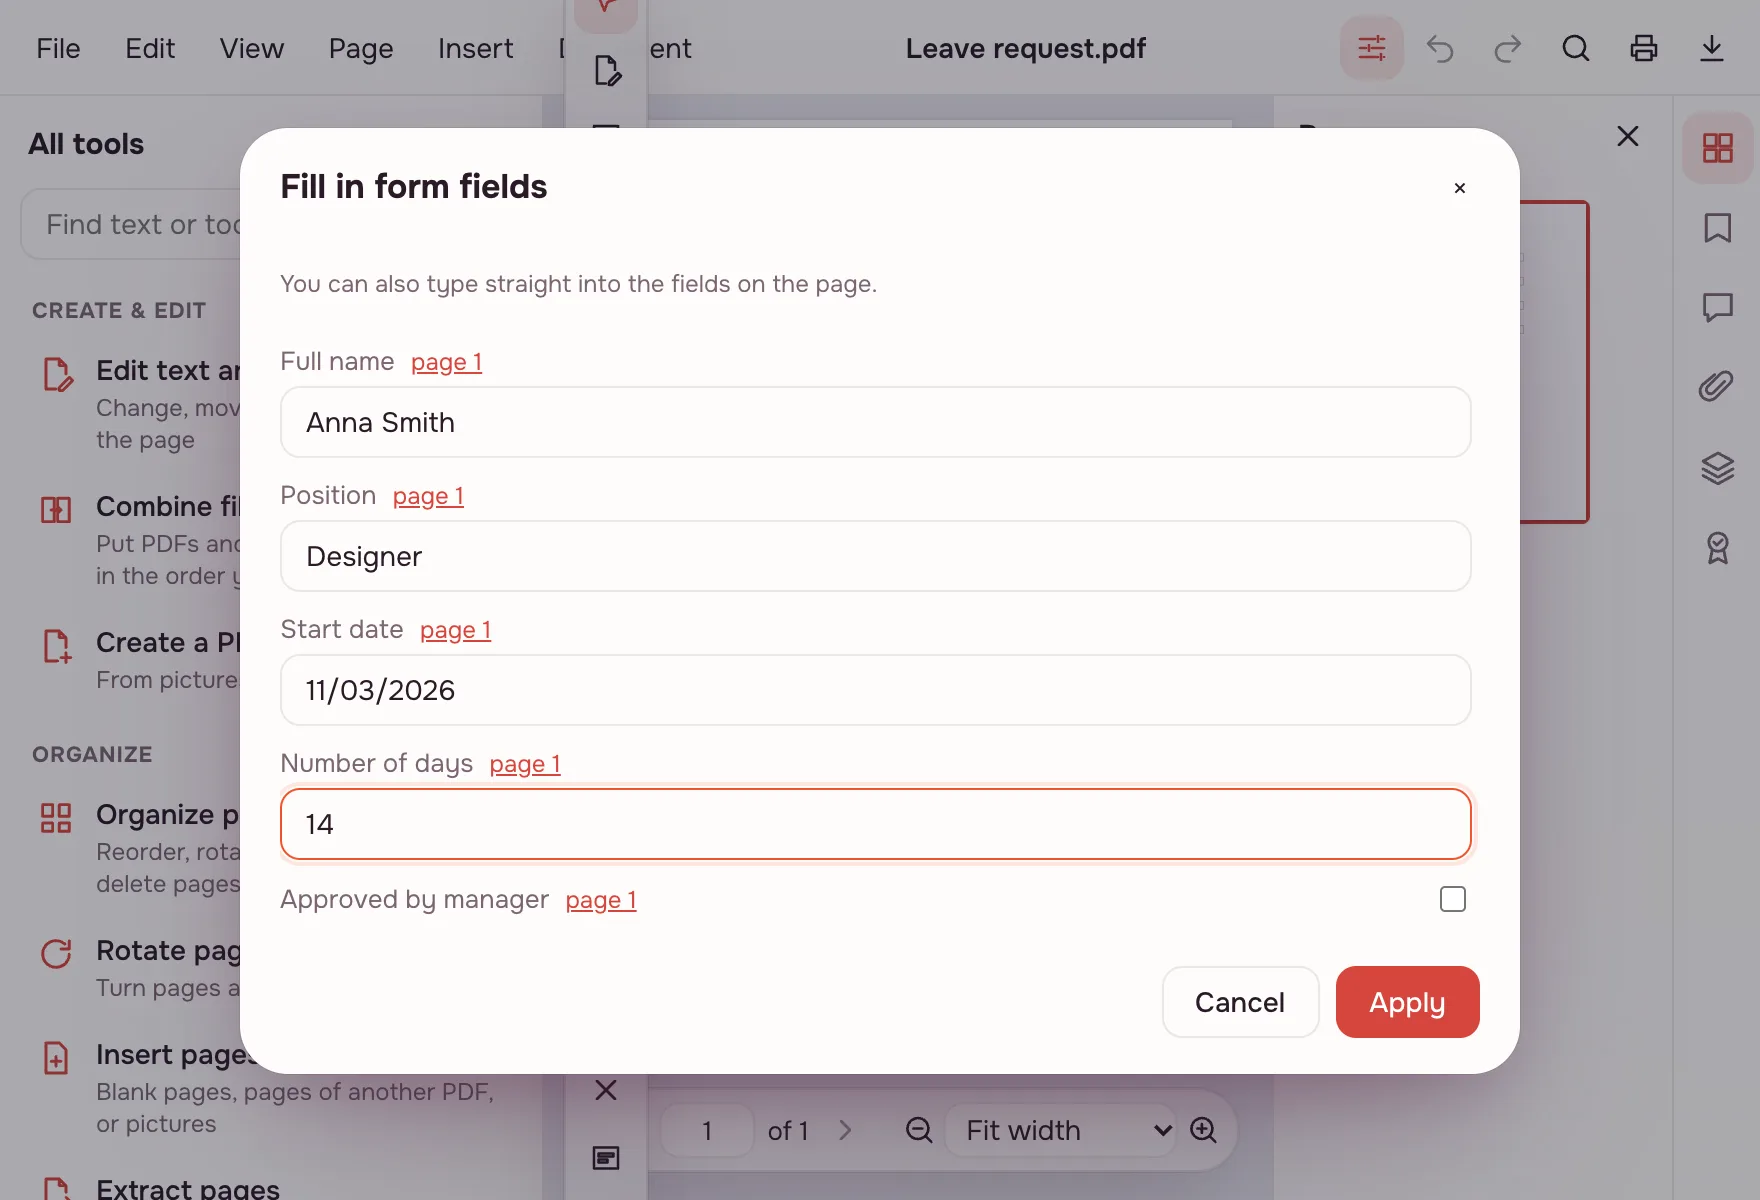This screenshot has width=1760, height=1200.
Task: Follow page 1 link beside Full name
Action: [x=446, y=362]
